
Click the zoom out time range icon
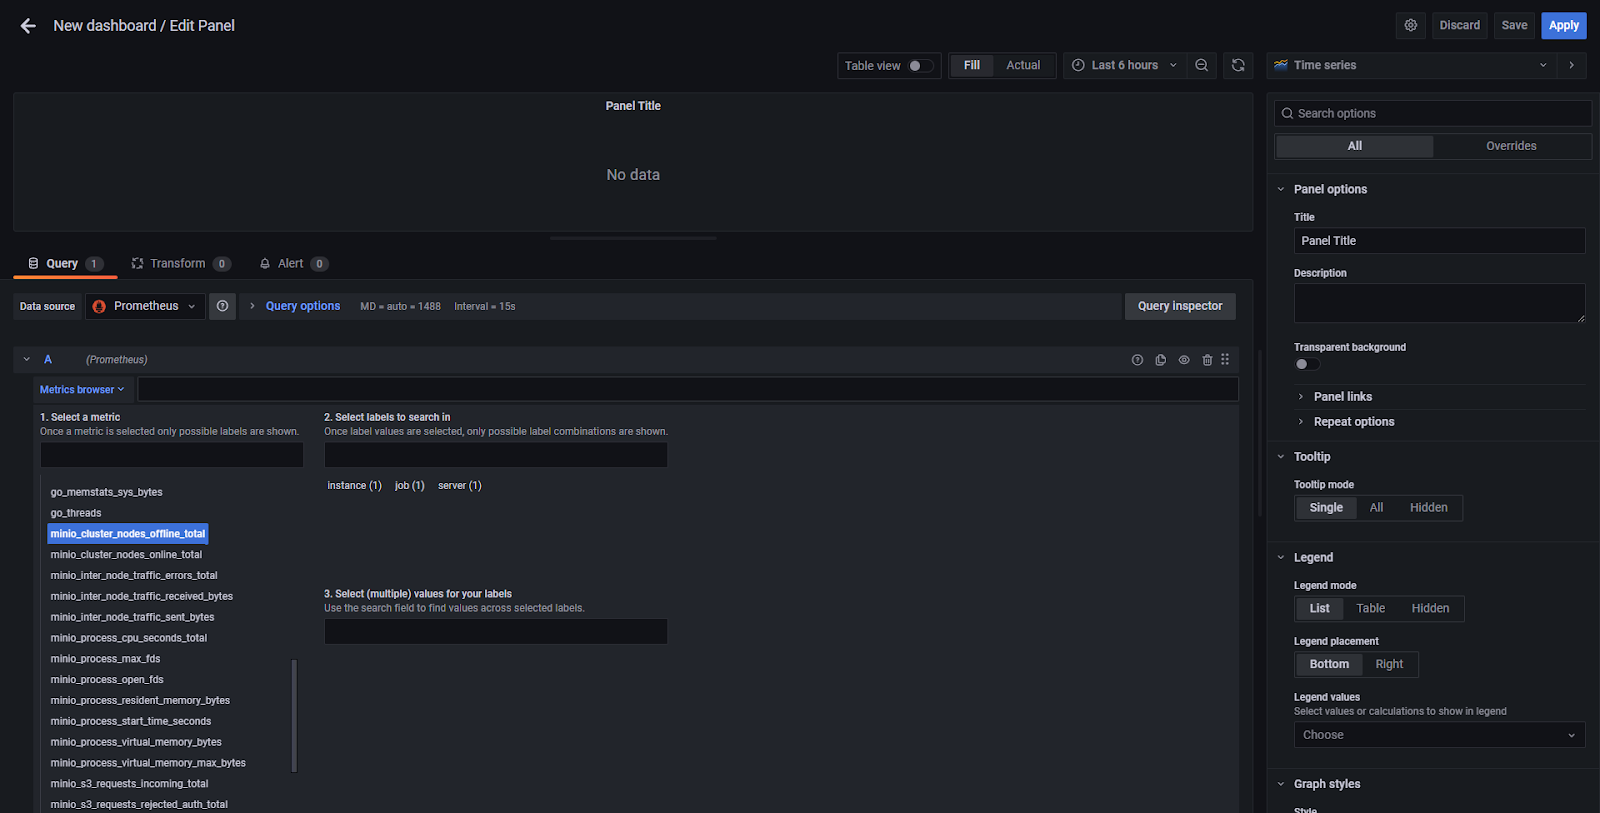click(1201, 66)
